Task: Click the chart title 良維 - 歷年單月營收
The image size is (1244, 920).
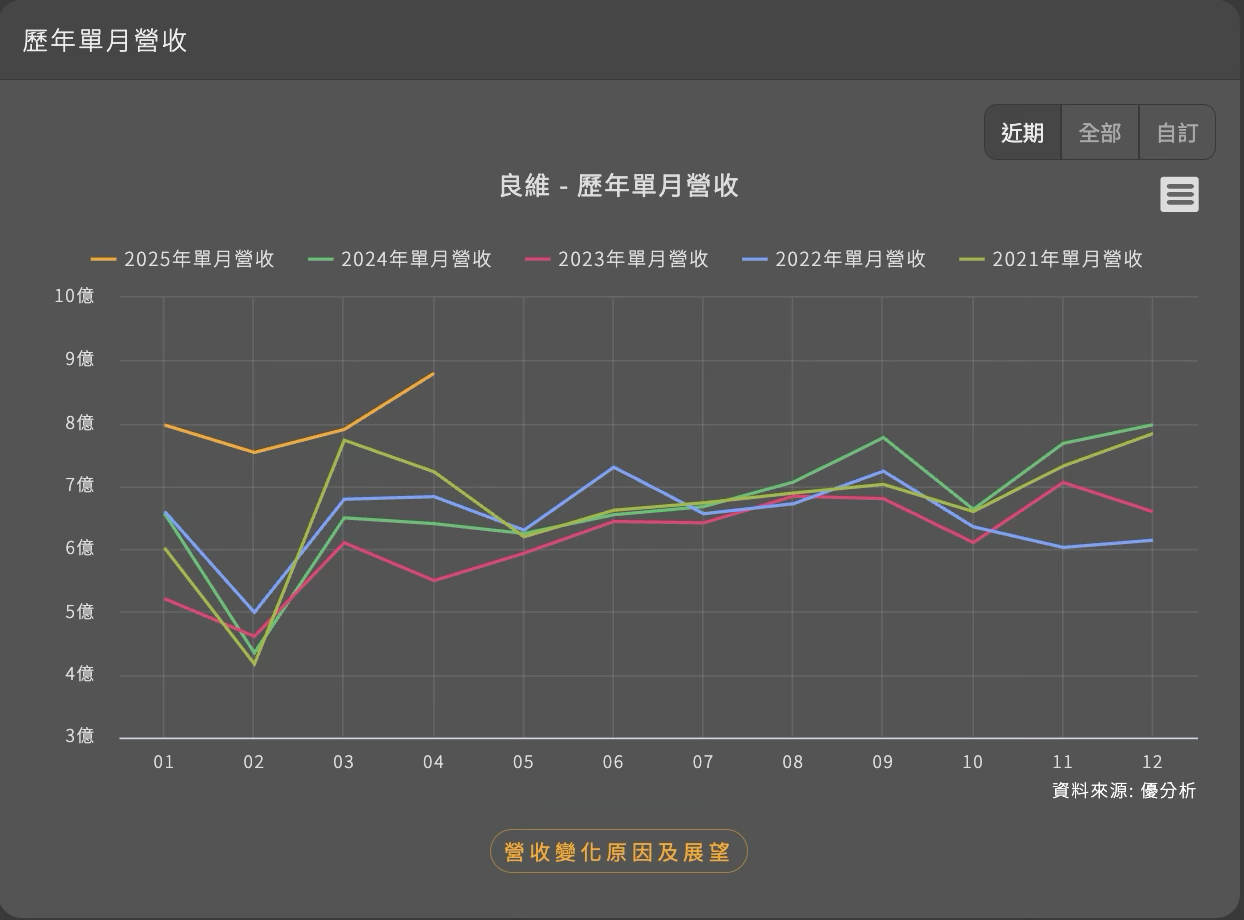Action: [x=619, y=186]
